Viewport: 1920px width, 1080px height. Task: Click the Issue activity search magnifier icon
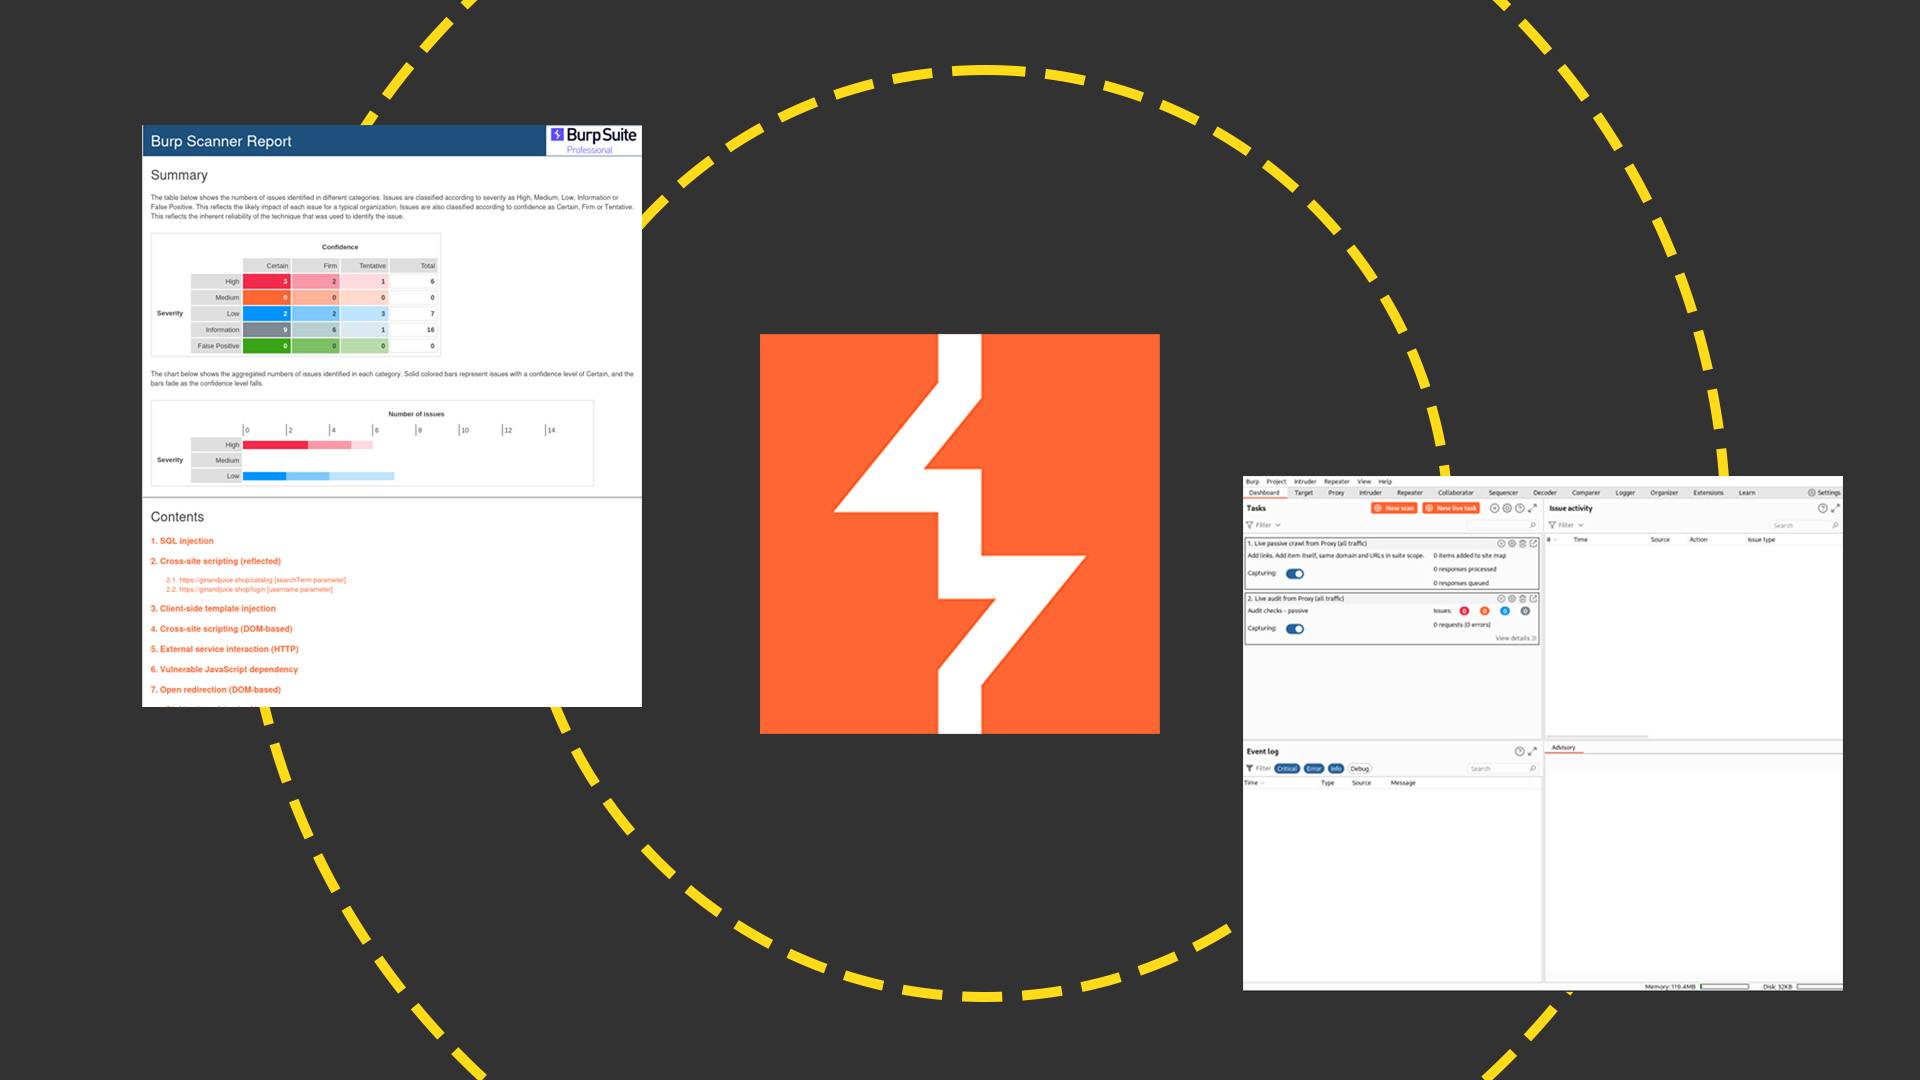pos(1835,525)
